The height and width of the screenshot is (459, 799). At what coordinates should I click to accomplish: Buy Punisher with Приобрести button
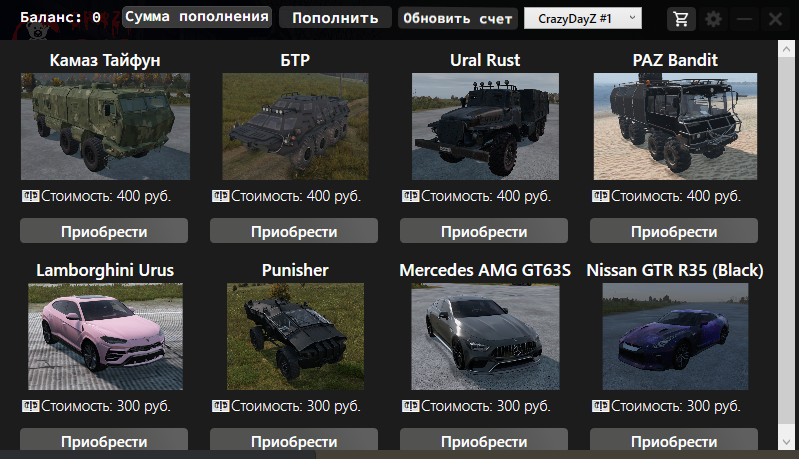tap(294, 439)
